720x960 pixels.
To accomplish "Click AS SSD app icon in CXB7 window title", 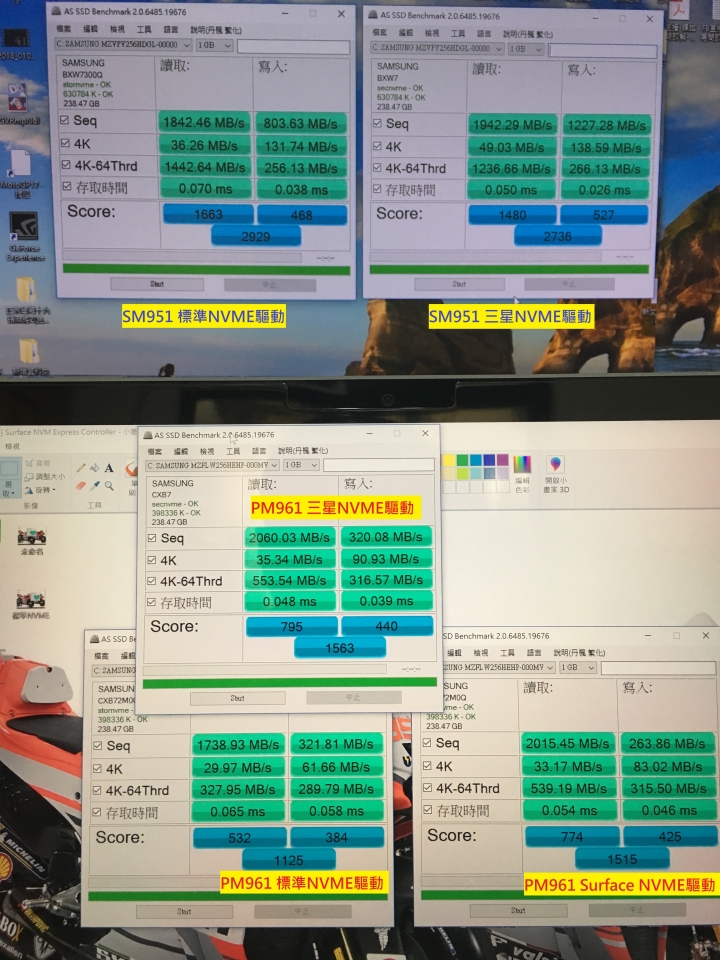I will pyautogui.click(x=148, y=435).
